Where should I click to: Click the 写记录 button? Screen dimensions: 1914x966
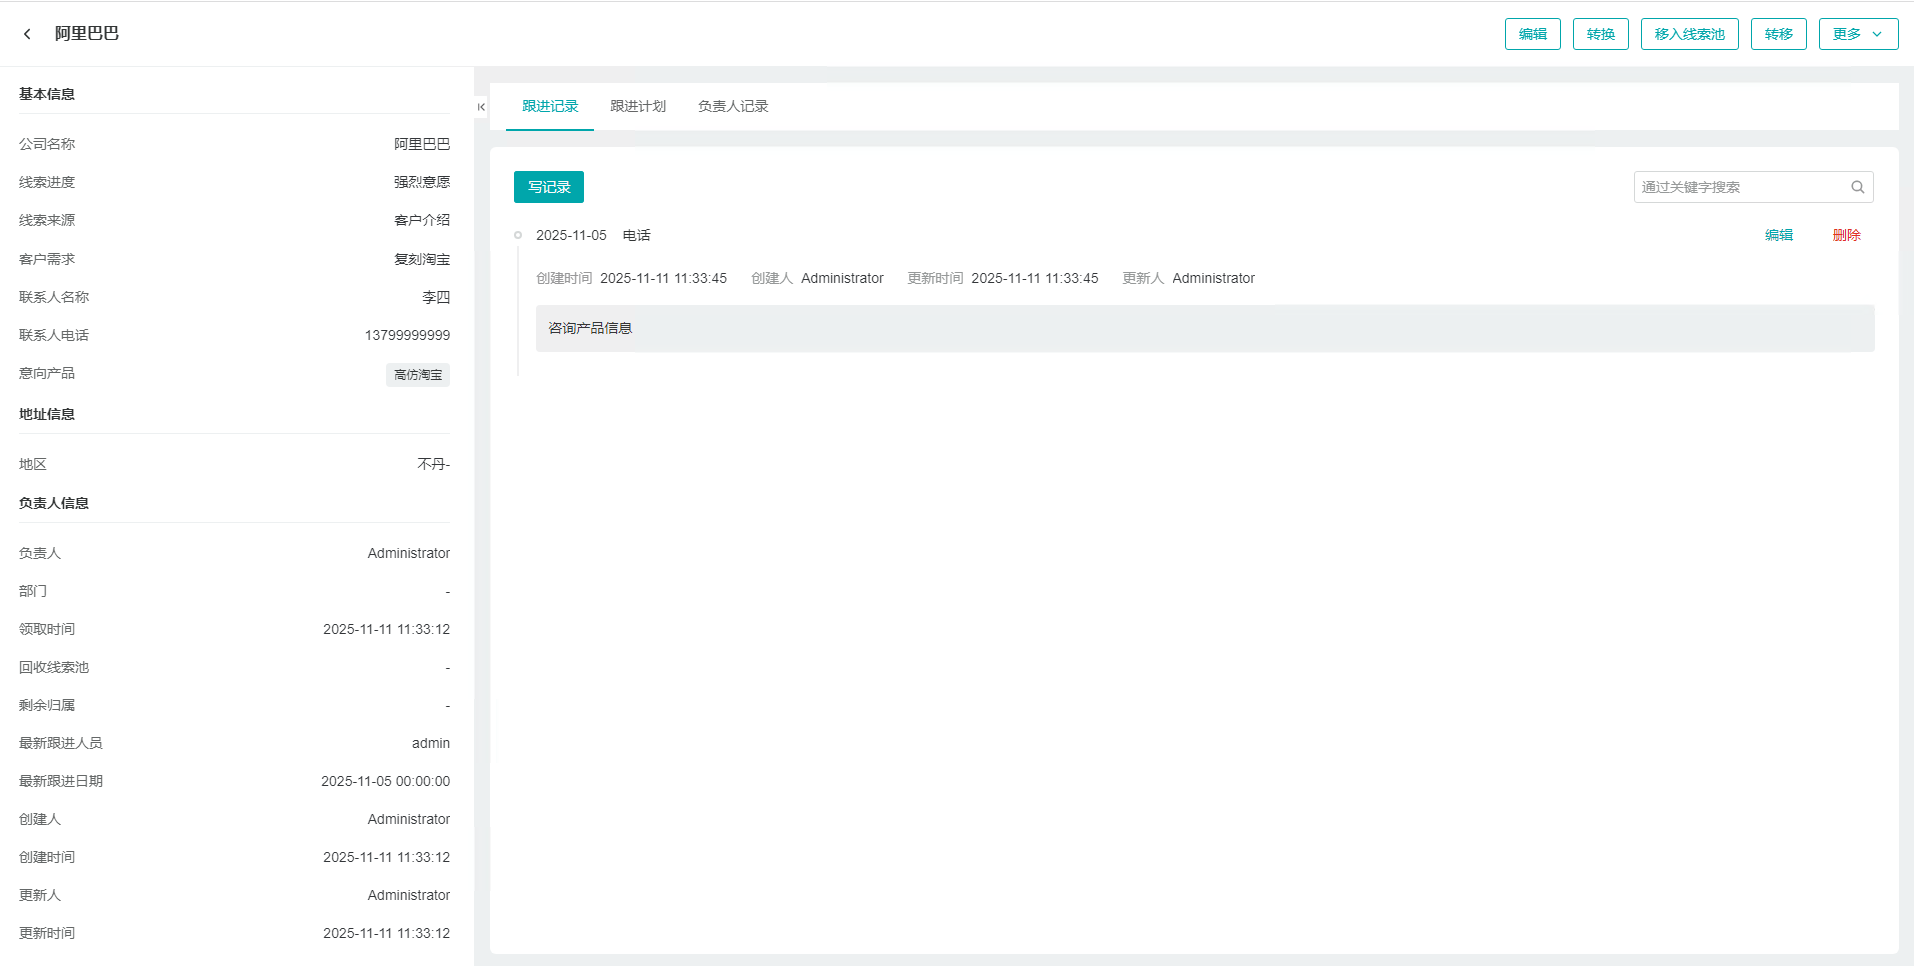coord(549,187)
